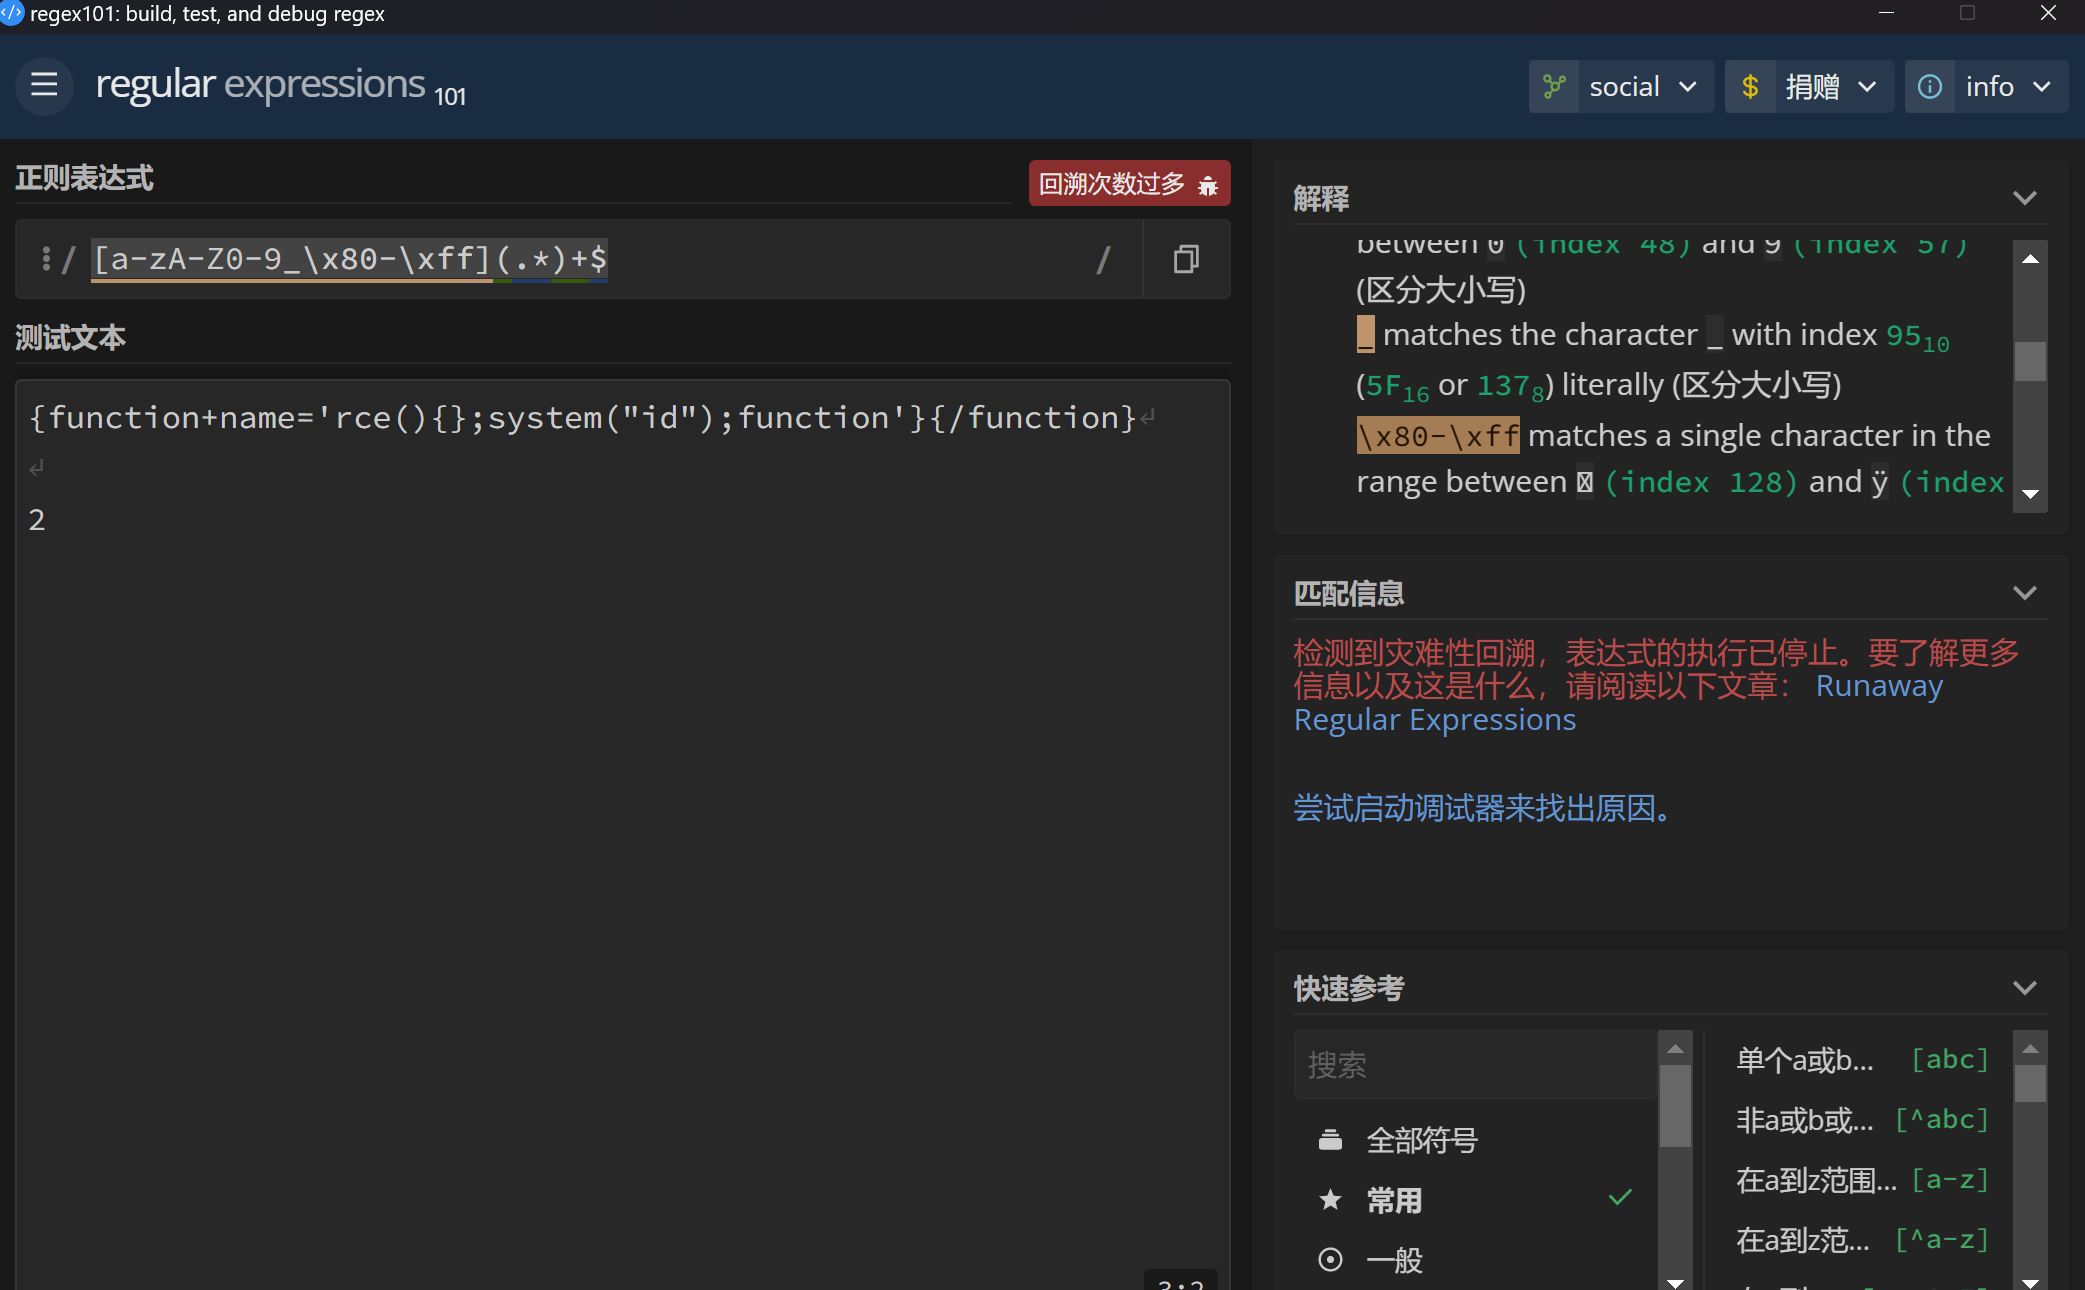Image resolution: width=2085 pixels, height=1290 pixels.
Task: Open the hamburger sidebar menu
Action: 44,85
